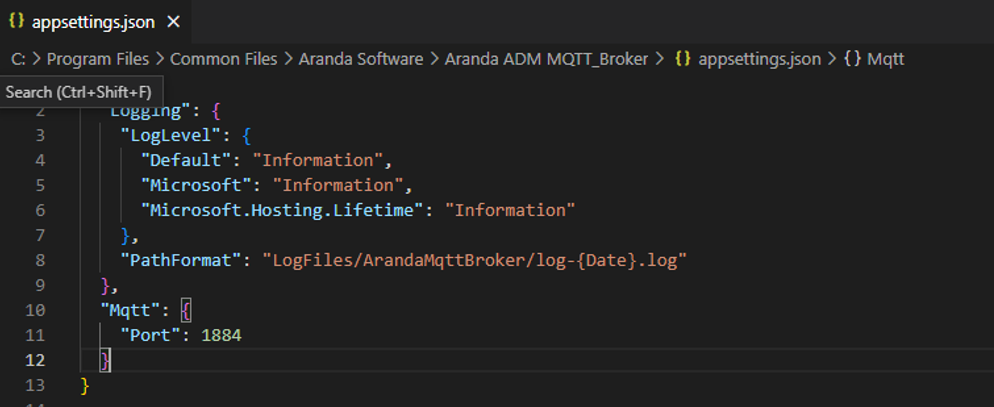Screen dimensions: 994x407
Task: Click appsettings.json breadcrumb item
Action: pyautogui.click(x=759, y=60)
